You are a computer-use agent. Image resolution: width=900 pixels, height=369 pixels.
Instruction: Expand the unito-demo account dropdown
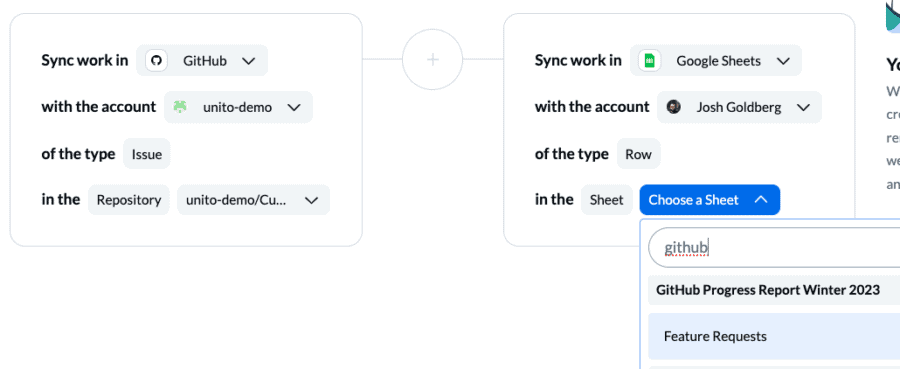point(238,107)
